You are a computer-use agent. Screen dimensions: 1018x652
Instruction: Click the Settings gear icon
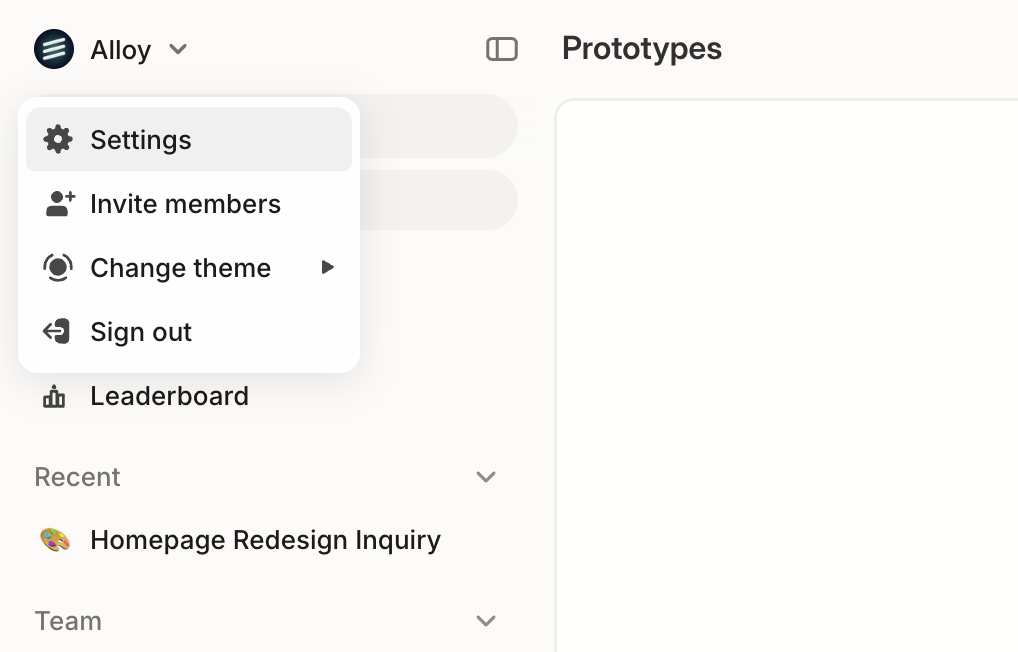point(58,139)
